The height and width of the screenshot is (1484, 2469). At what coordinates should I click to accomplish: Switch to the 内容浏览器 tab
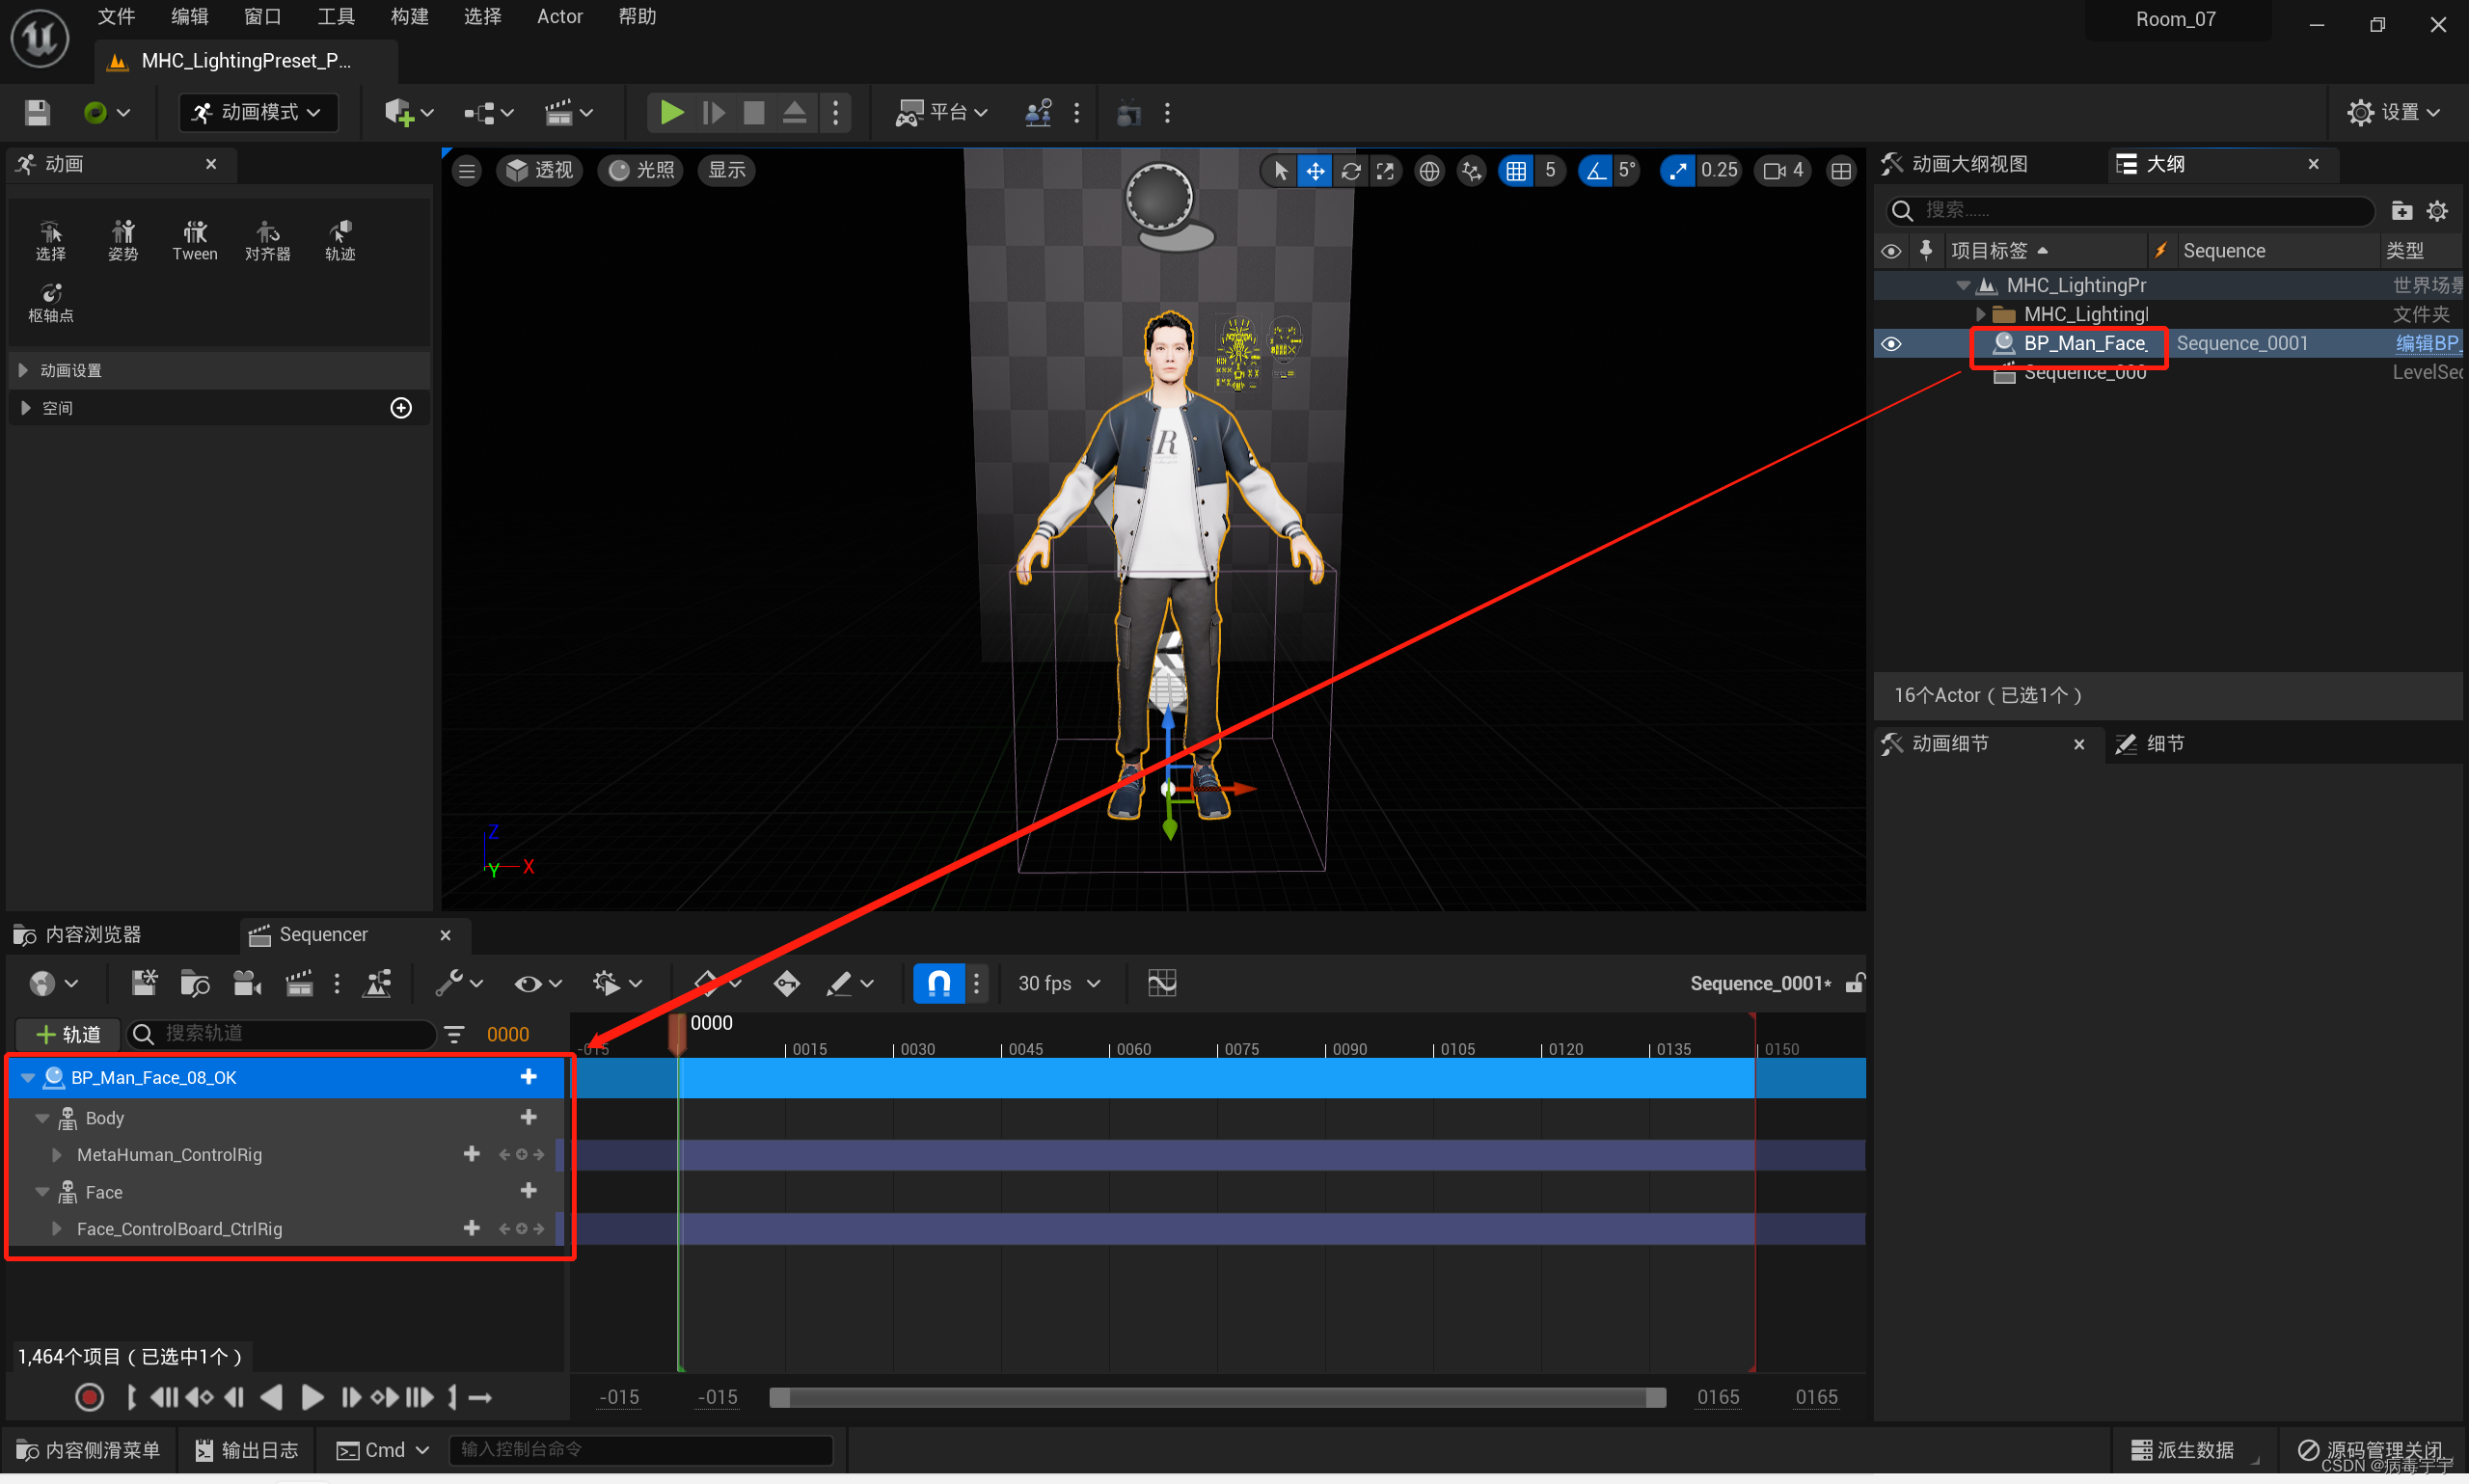point(92,934)
